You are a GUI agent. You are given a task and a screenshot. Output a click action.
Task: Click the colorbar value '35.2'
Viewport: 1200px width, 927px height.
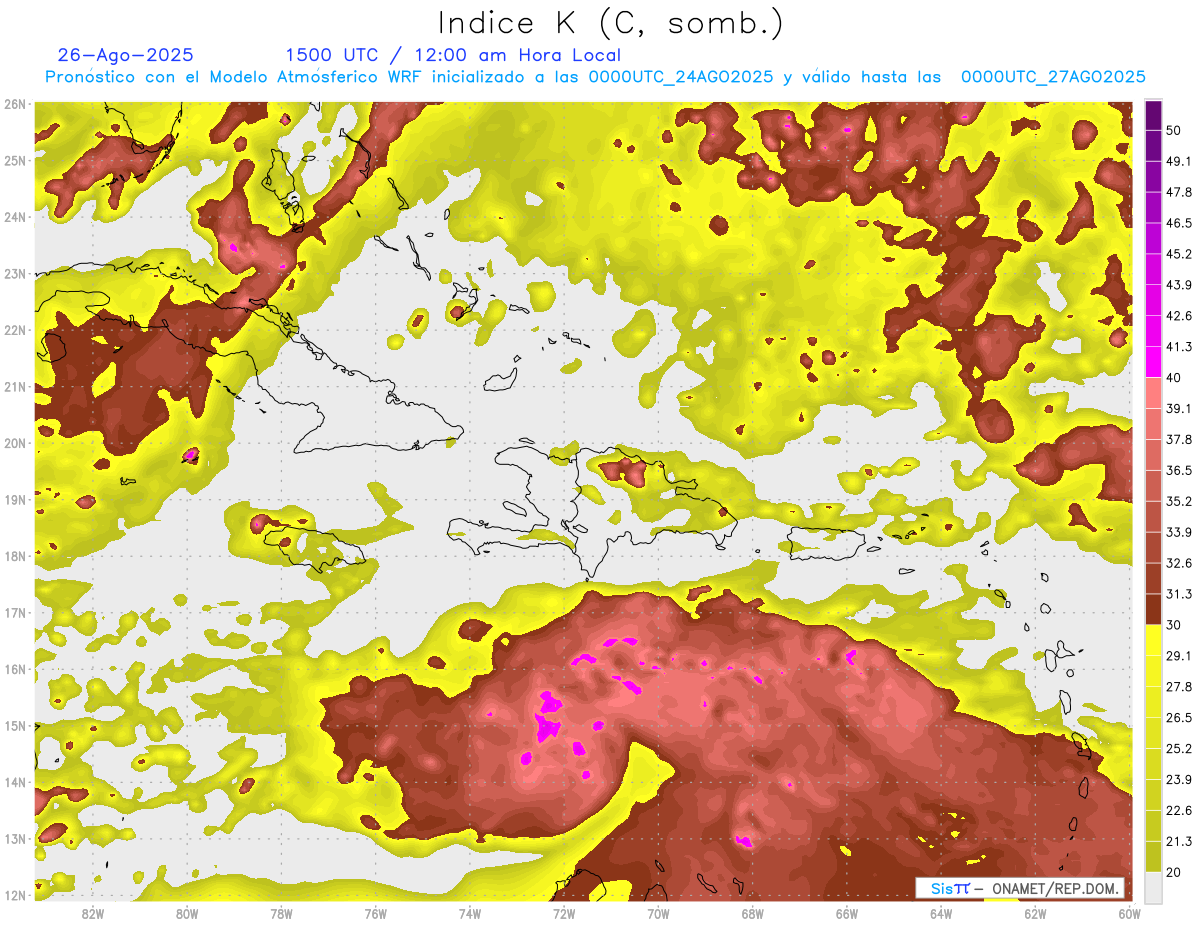(1178, 501)
